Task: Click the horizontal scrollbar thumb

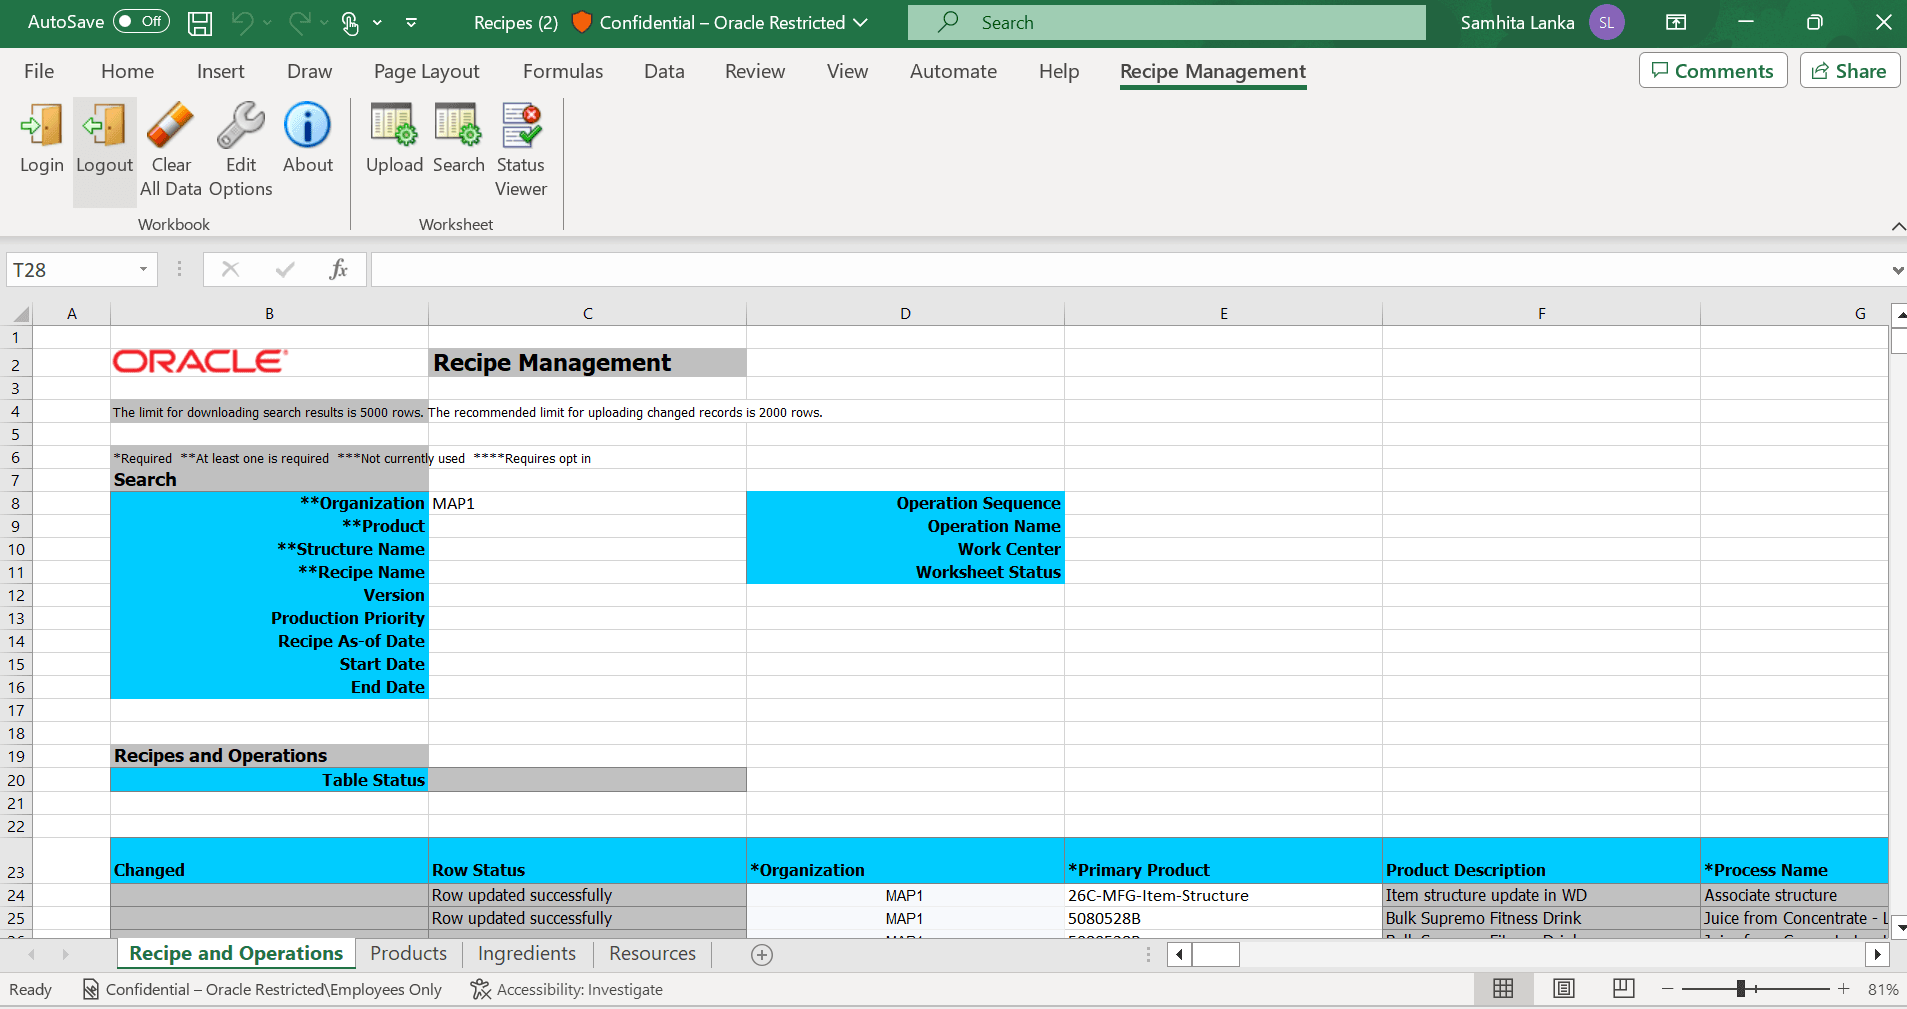Action: (x=1216, y=955)
